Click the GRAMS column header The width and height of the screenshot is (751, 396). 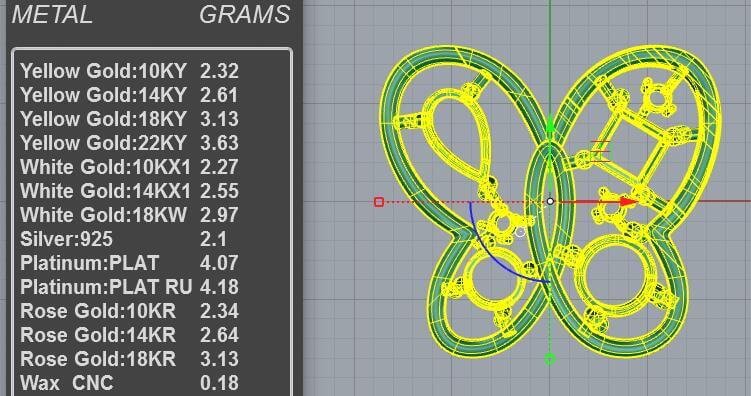pyautogui.click(x=245, y=14)
